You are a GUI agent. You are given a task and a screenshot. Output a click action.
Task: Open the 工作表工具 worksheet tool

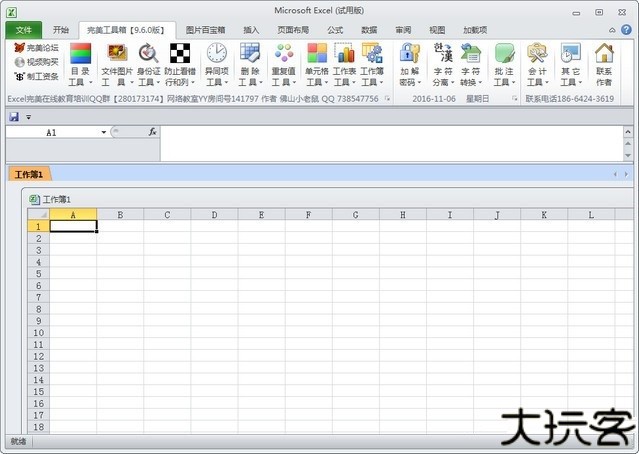coord(345,64)
